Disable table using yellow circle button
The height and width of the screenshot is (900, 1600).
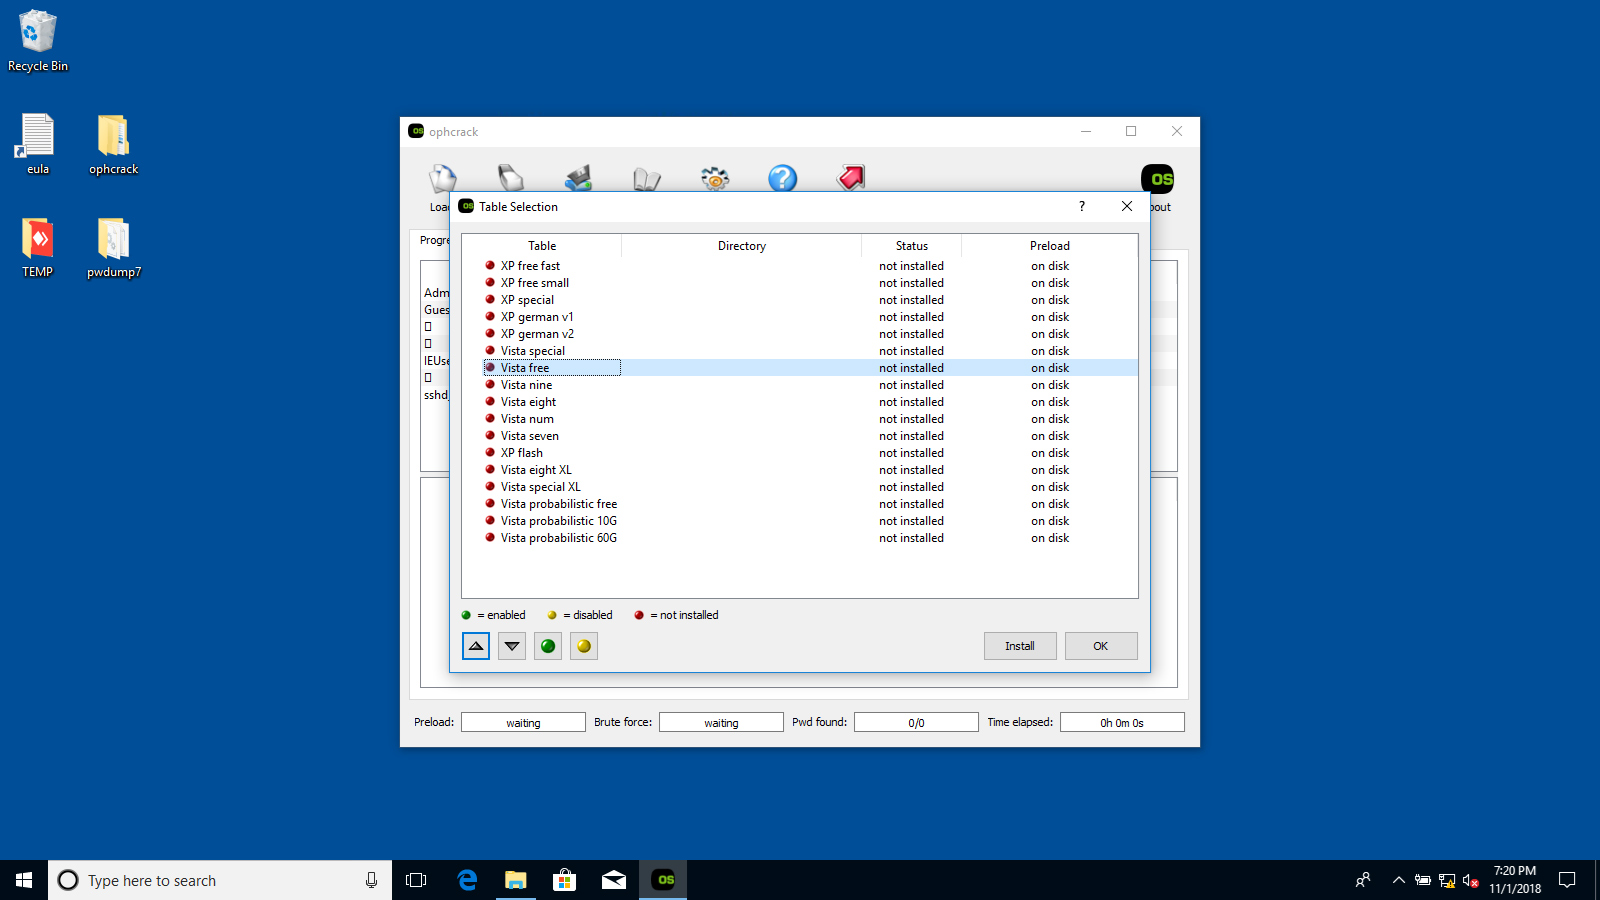pos(584,646)
